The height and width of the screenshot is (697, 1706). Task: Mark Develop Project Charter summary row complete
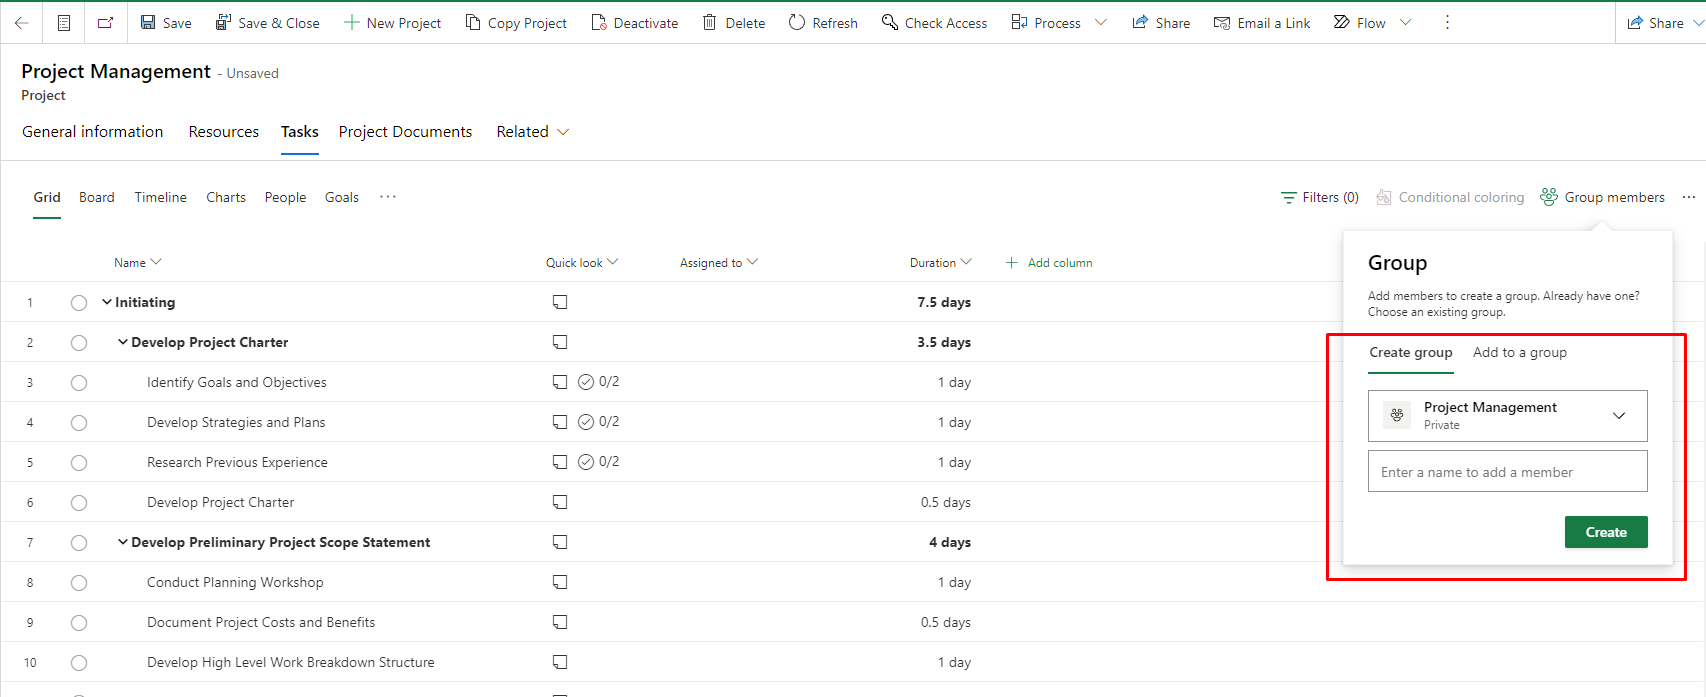pos(79,343)
